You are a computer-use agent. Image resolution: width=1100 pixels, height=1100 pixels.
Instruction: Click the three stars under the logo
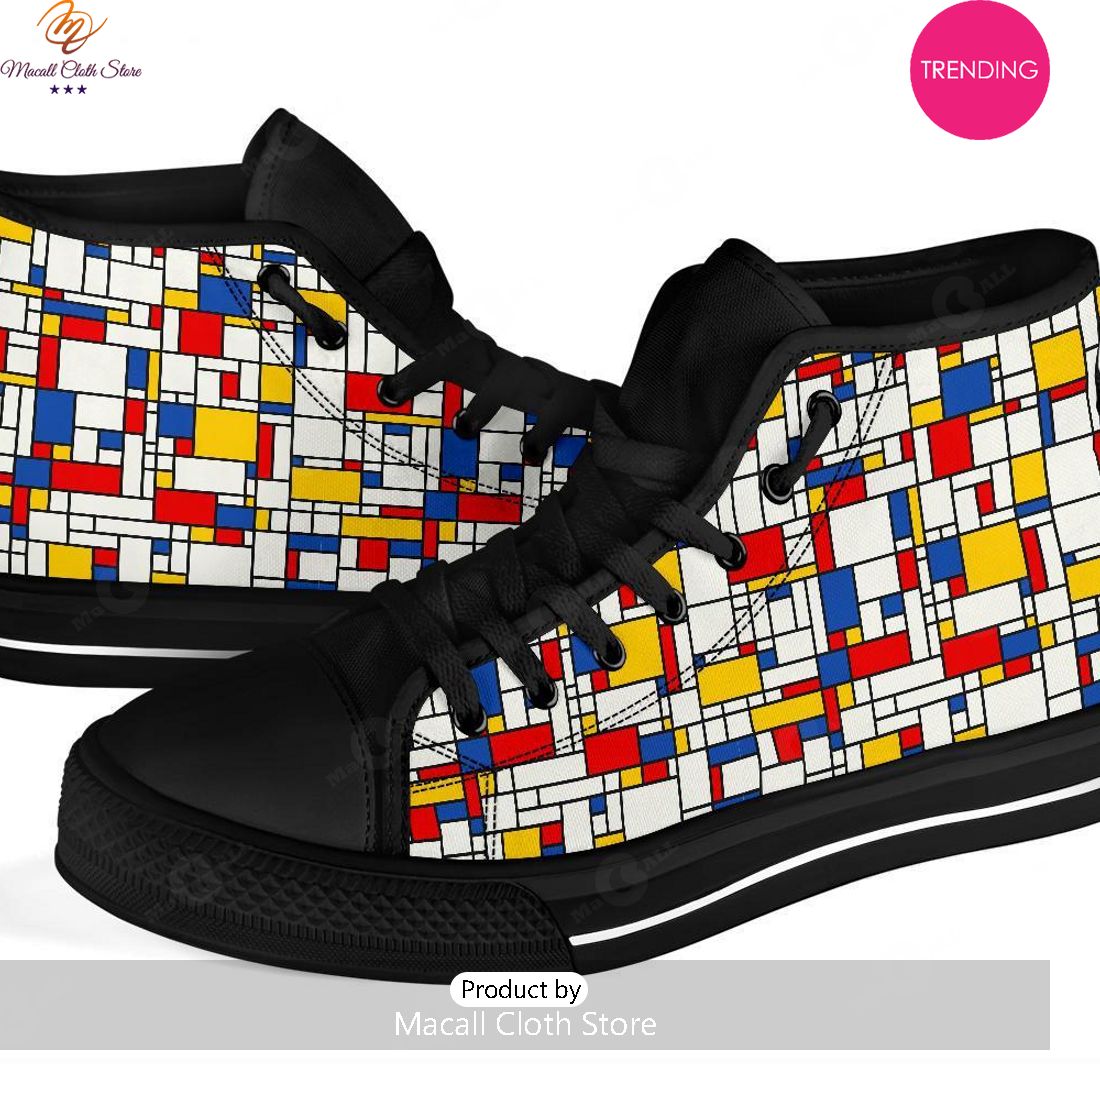click(x=68, y=90)
